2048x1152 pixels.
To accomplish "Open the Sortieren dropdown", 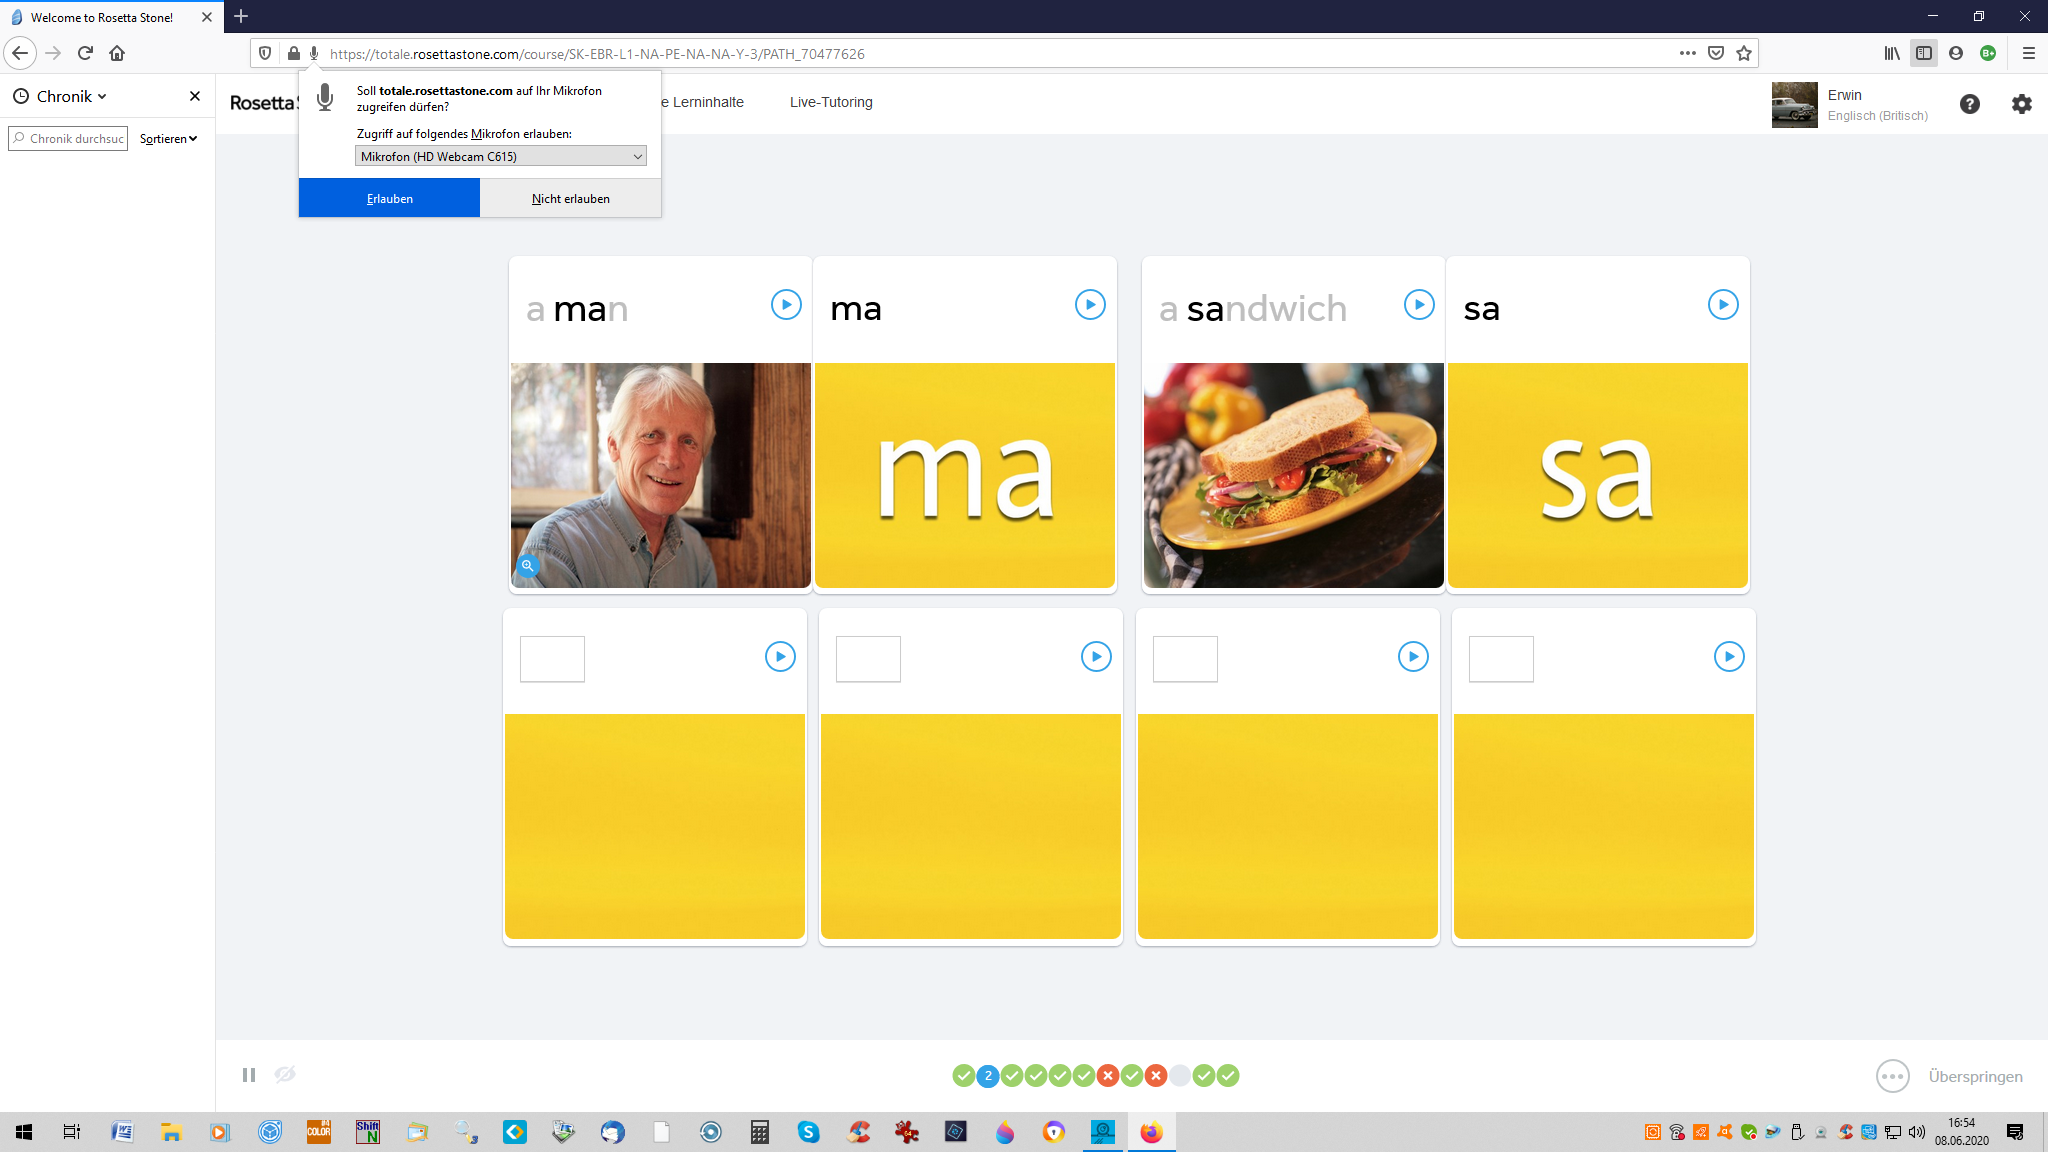I will click(168, 139).
